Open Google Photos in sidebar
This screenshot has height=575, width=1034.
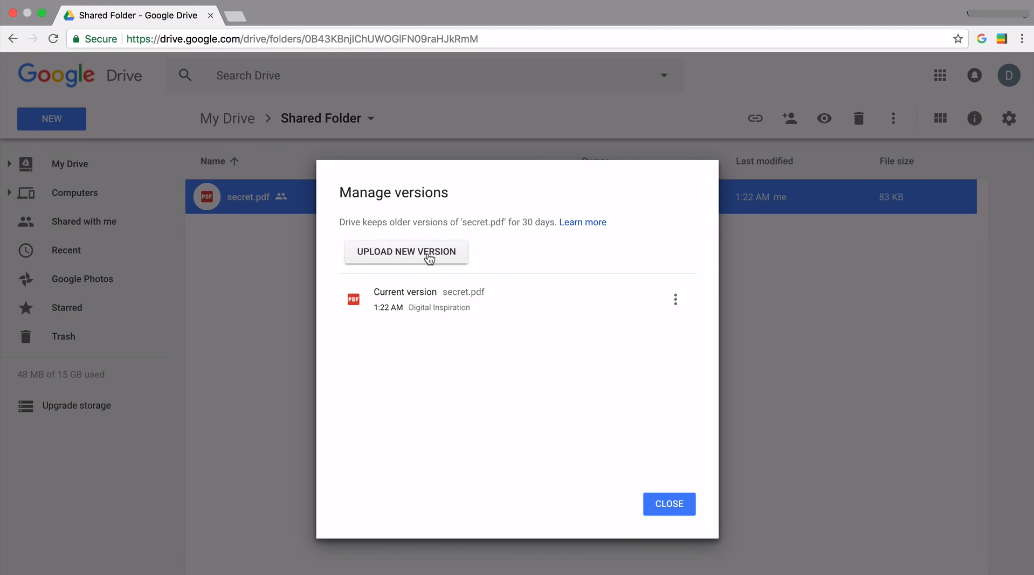82,279
